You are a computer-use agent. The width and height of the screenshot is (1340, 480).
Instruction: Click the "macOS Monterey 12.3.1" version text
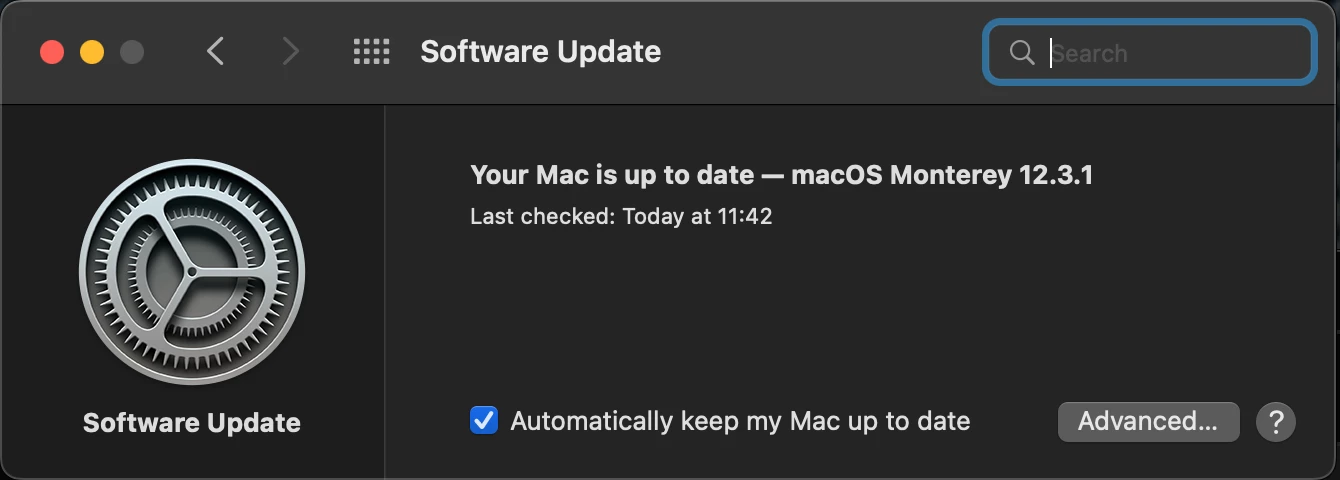coord(942,175)
